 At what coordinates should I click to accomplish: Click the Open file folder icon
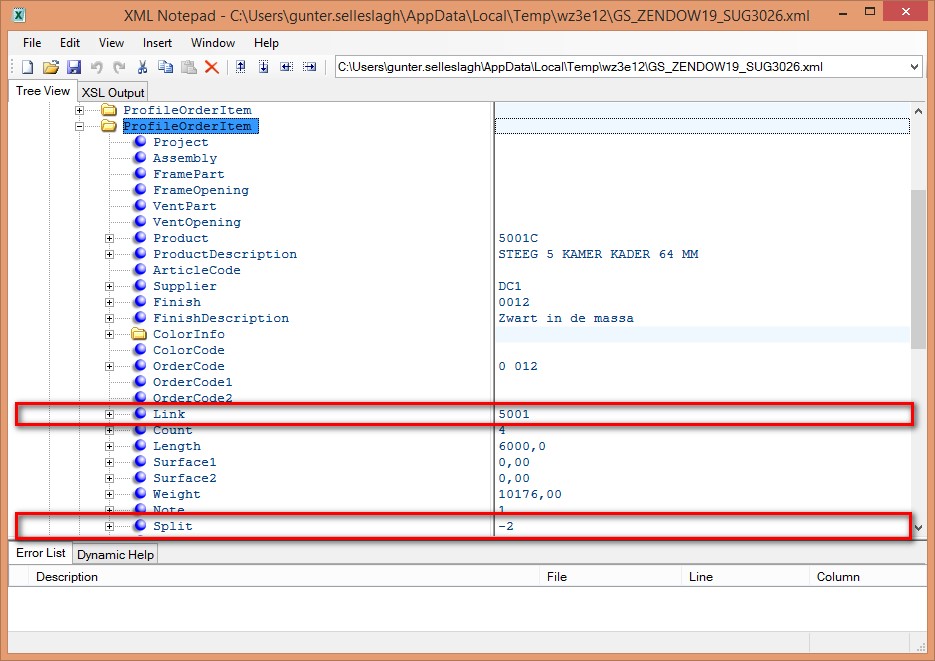[51, 67]
